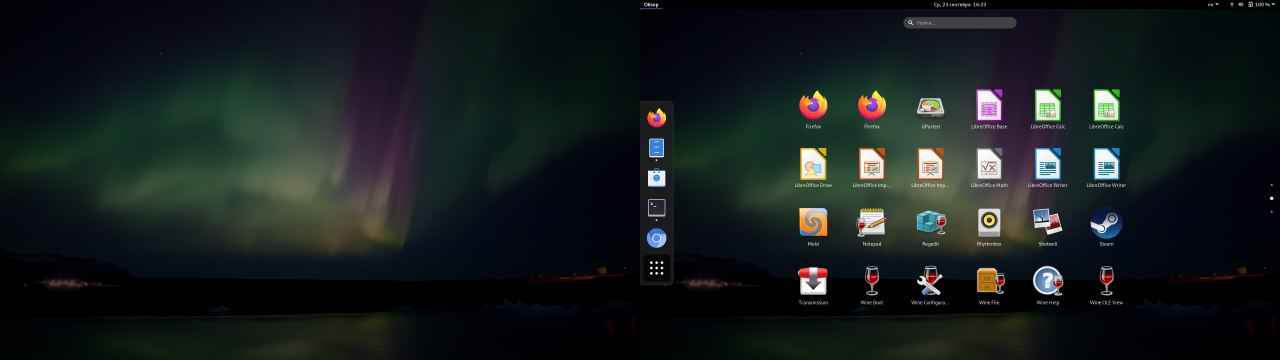This screenshot has width=1280, height=360.
Task: Open Chromium from the dash
Action: [656, 238]
